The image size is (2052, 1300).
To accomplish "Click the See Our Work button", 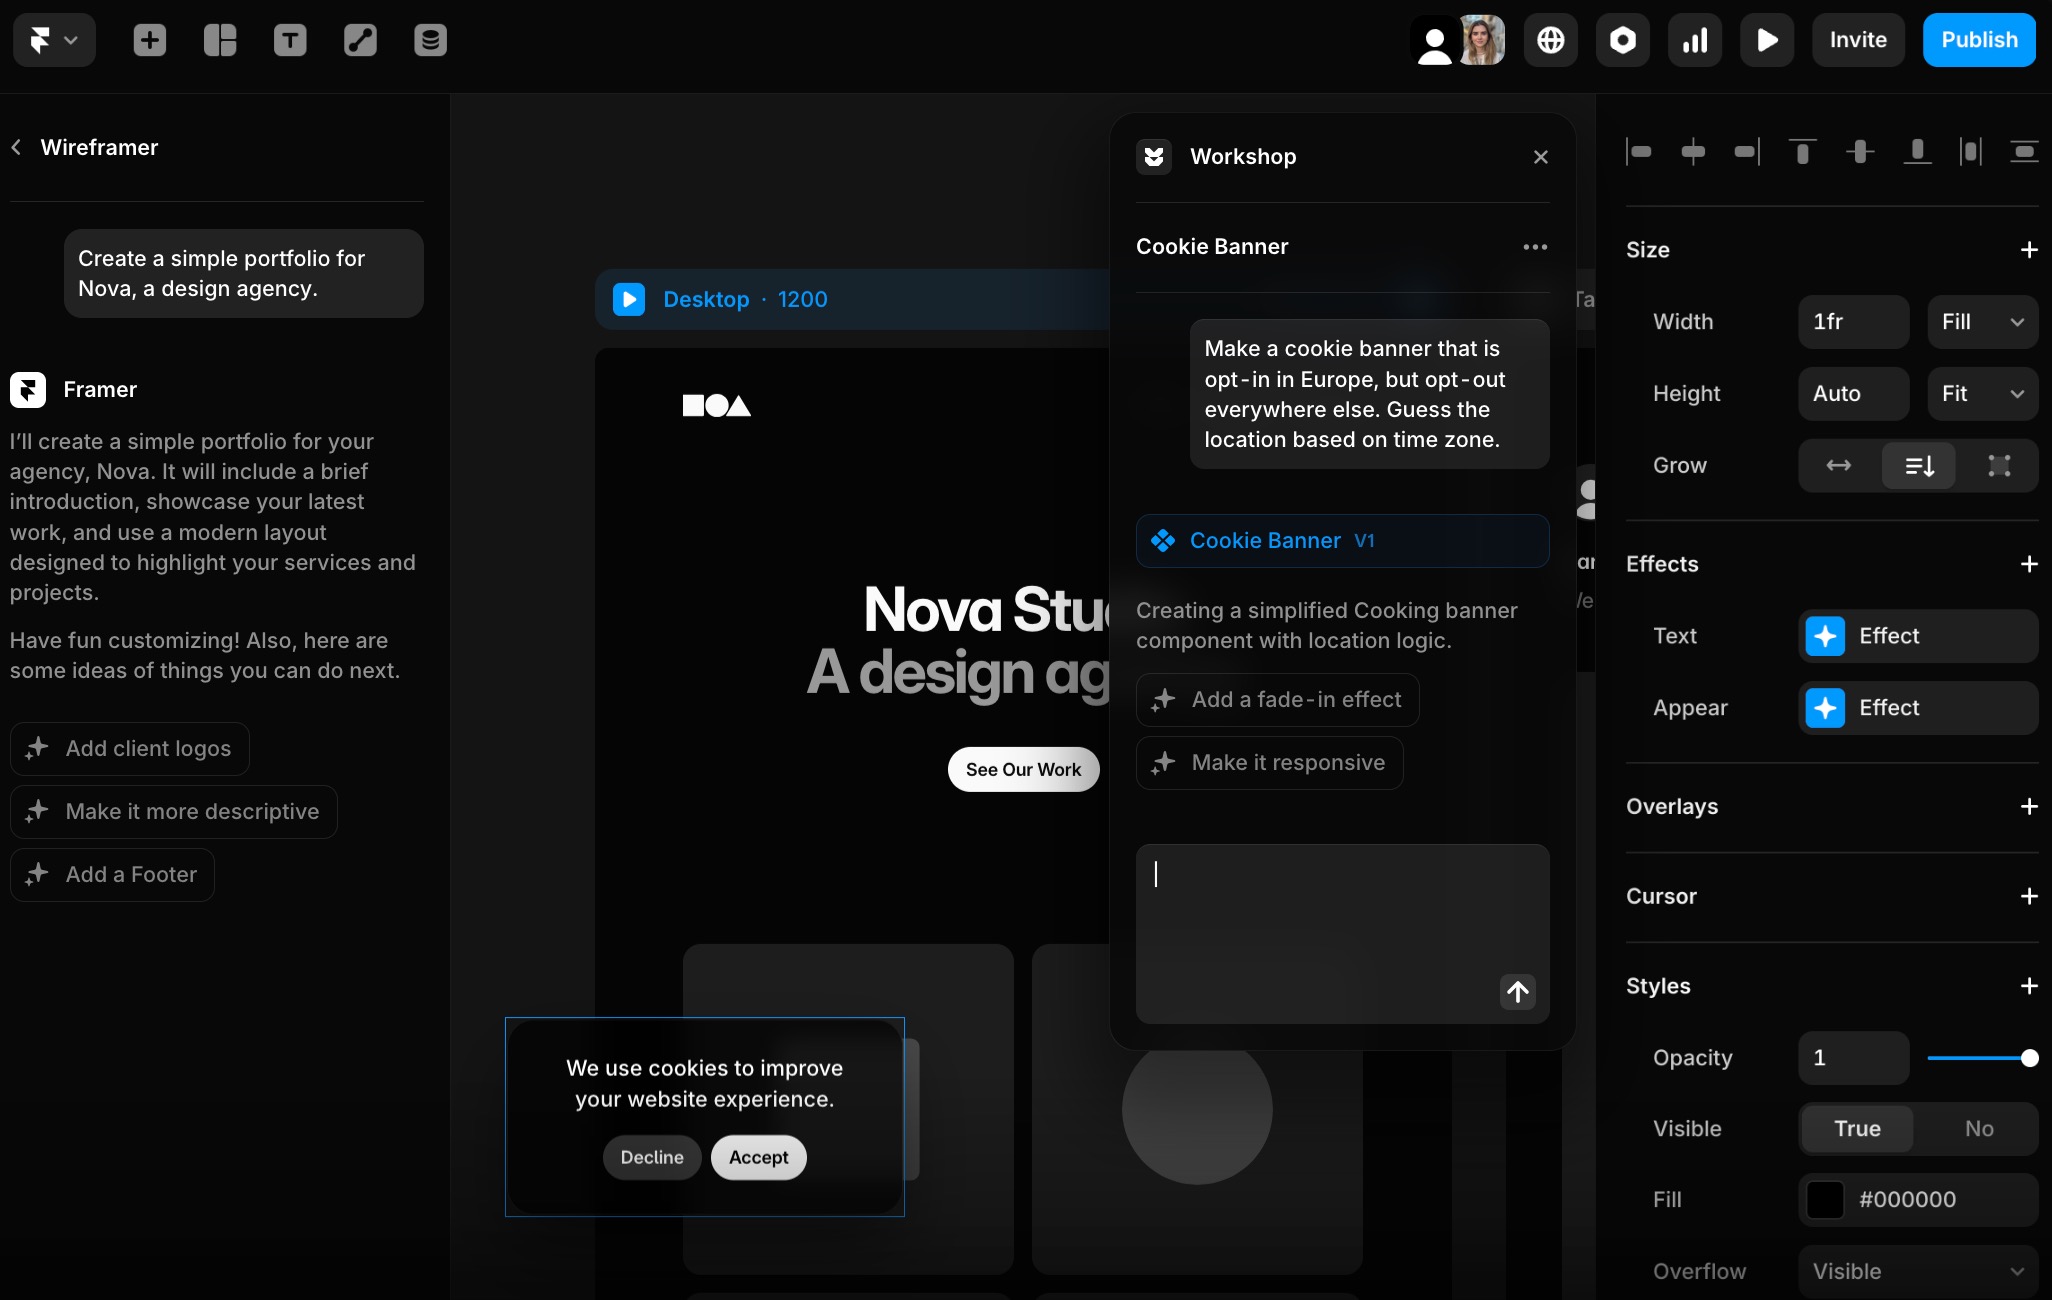I will (x=1023, y=769).
